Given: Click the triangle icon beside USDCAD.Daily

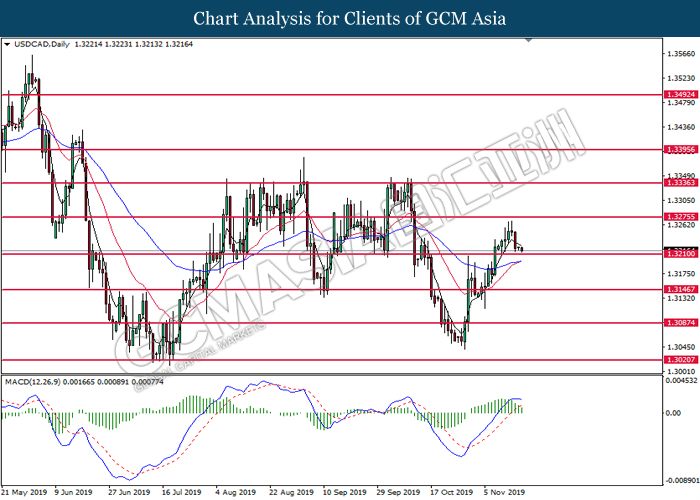Looking at the screenshot, I should [x=9, y=46].
